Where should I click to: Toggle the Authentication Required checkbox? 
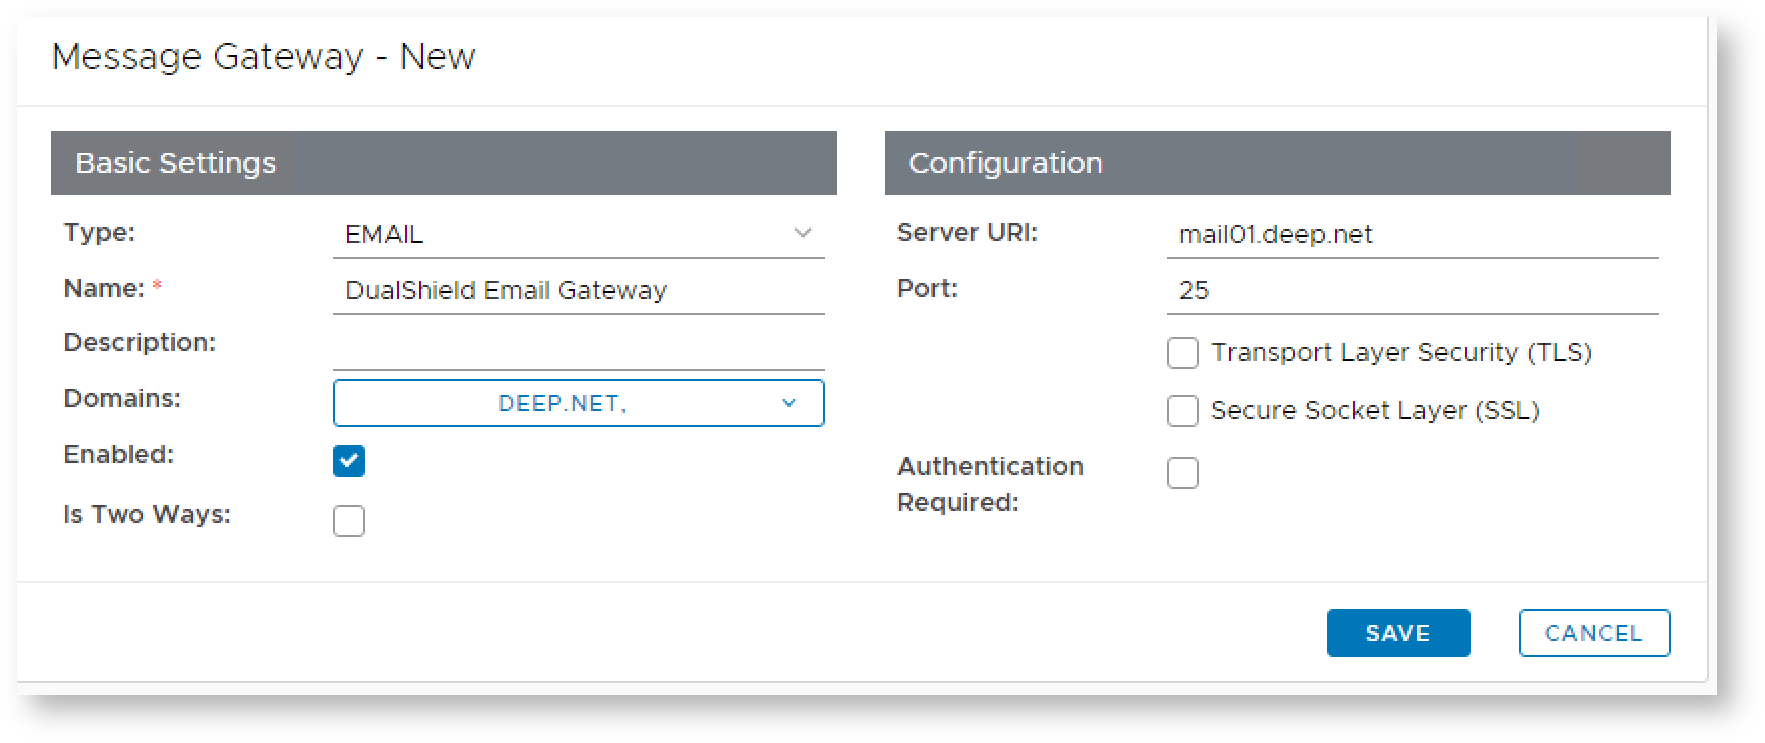tap(1183, 473)
